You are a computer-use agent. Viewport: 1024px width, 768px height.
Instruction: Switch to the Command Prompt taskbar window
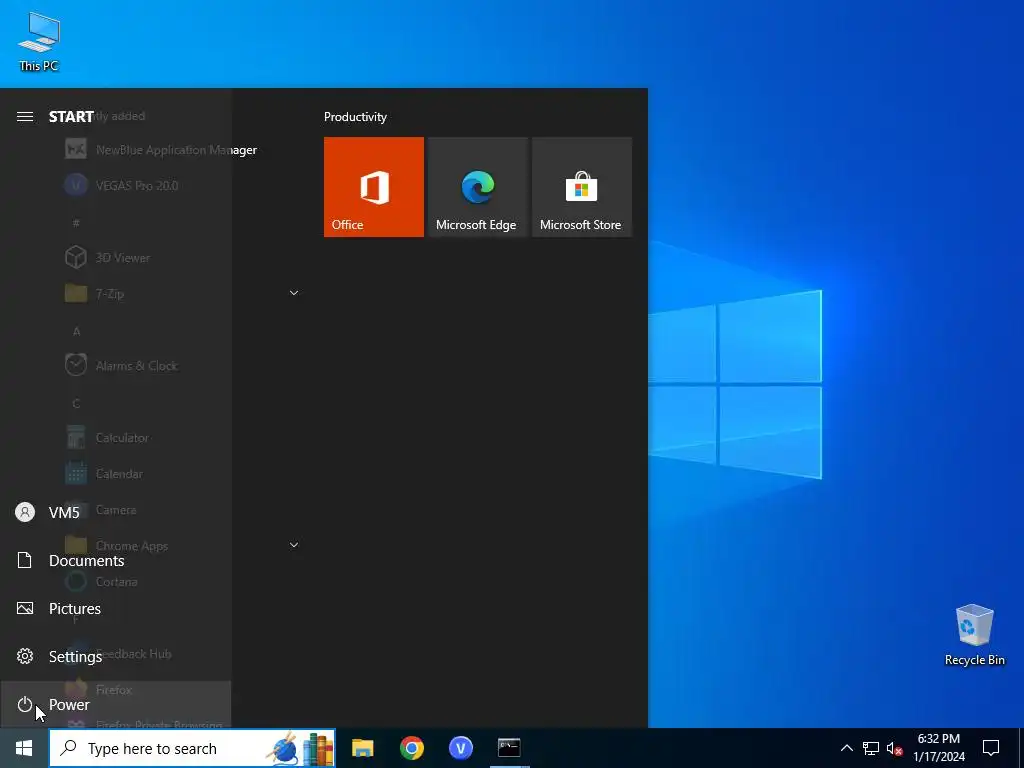point(509,748)
